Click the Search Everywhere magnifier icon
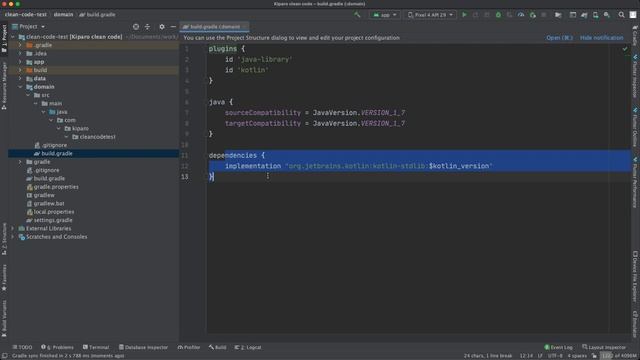 pos(621,15)
